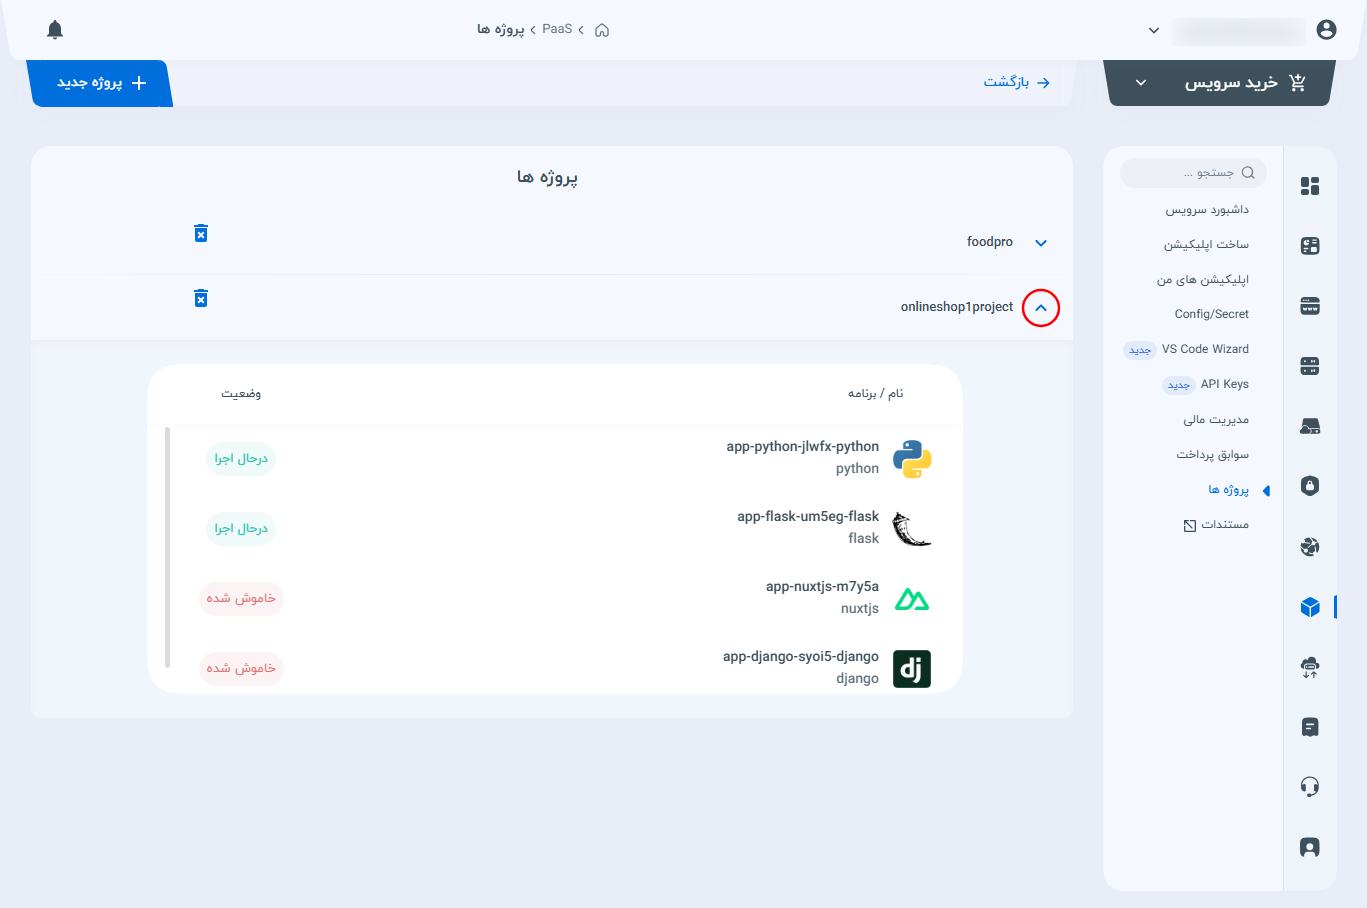Create a new project with پروژه جدید
The width and height of the screenshot is (1367, 908).
(101, 83)
